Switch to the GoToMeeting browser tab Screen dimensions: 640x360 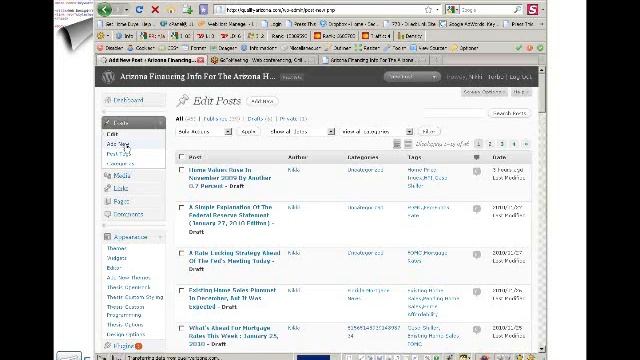click(262, 60)
